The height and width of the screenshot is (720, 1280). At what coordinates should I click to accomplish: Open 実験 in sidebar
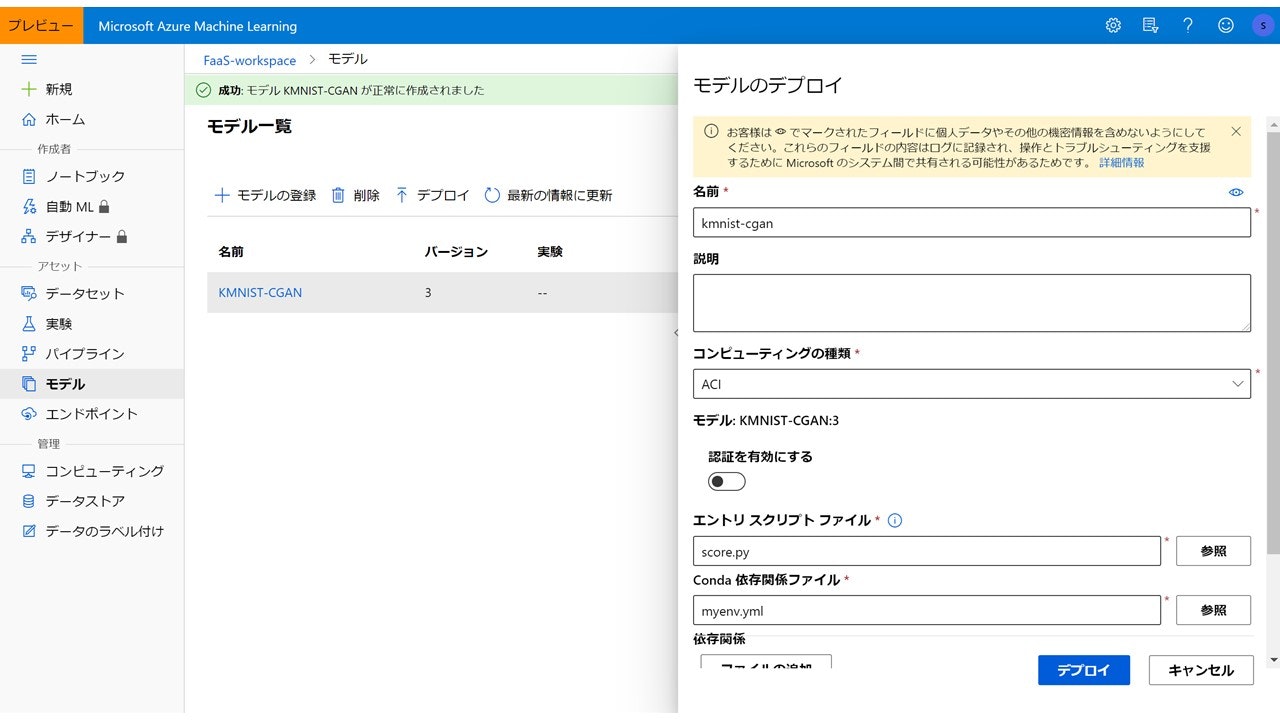tap(47, 324)
